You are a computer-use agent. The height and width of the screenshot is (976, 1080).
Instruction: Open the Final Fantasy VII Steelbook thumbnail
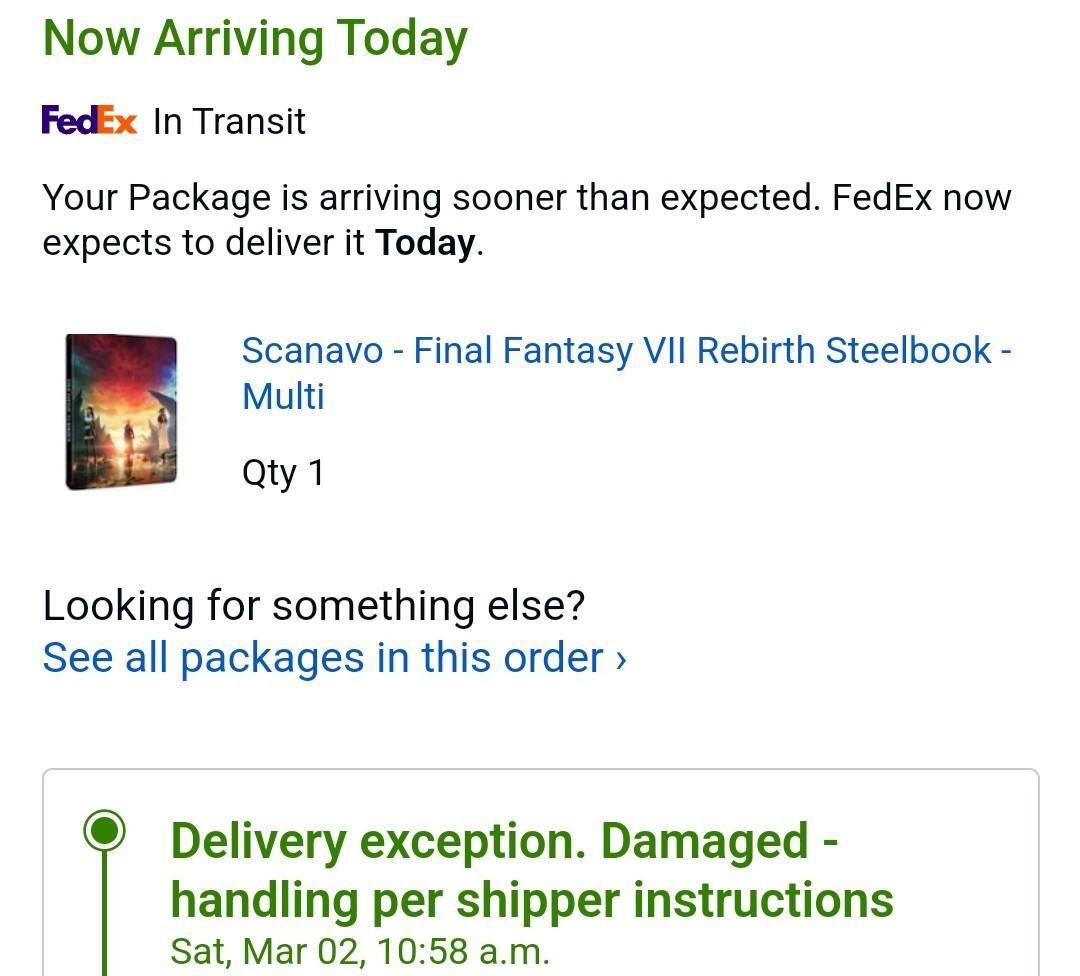121,412
